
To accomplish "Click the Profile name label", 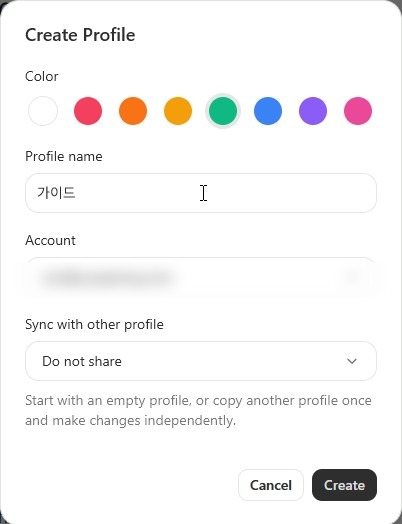I will coord(64,156).
